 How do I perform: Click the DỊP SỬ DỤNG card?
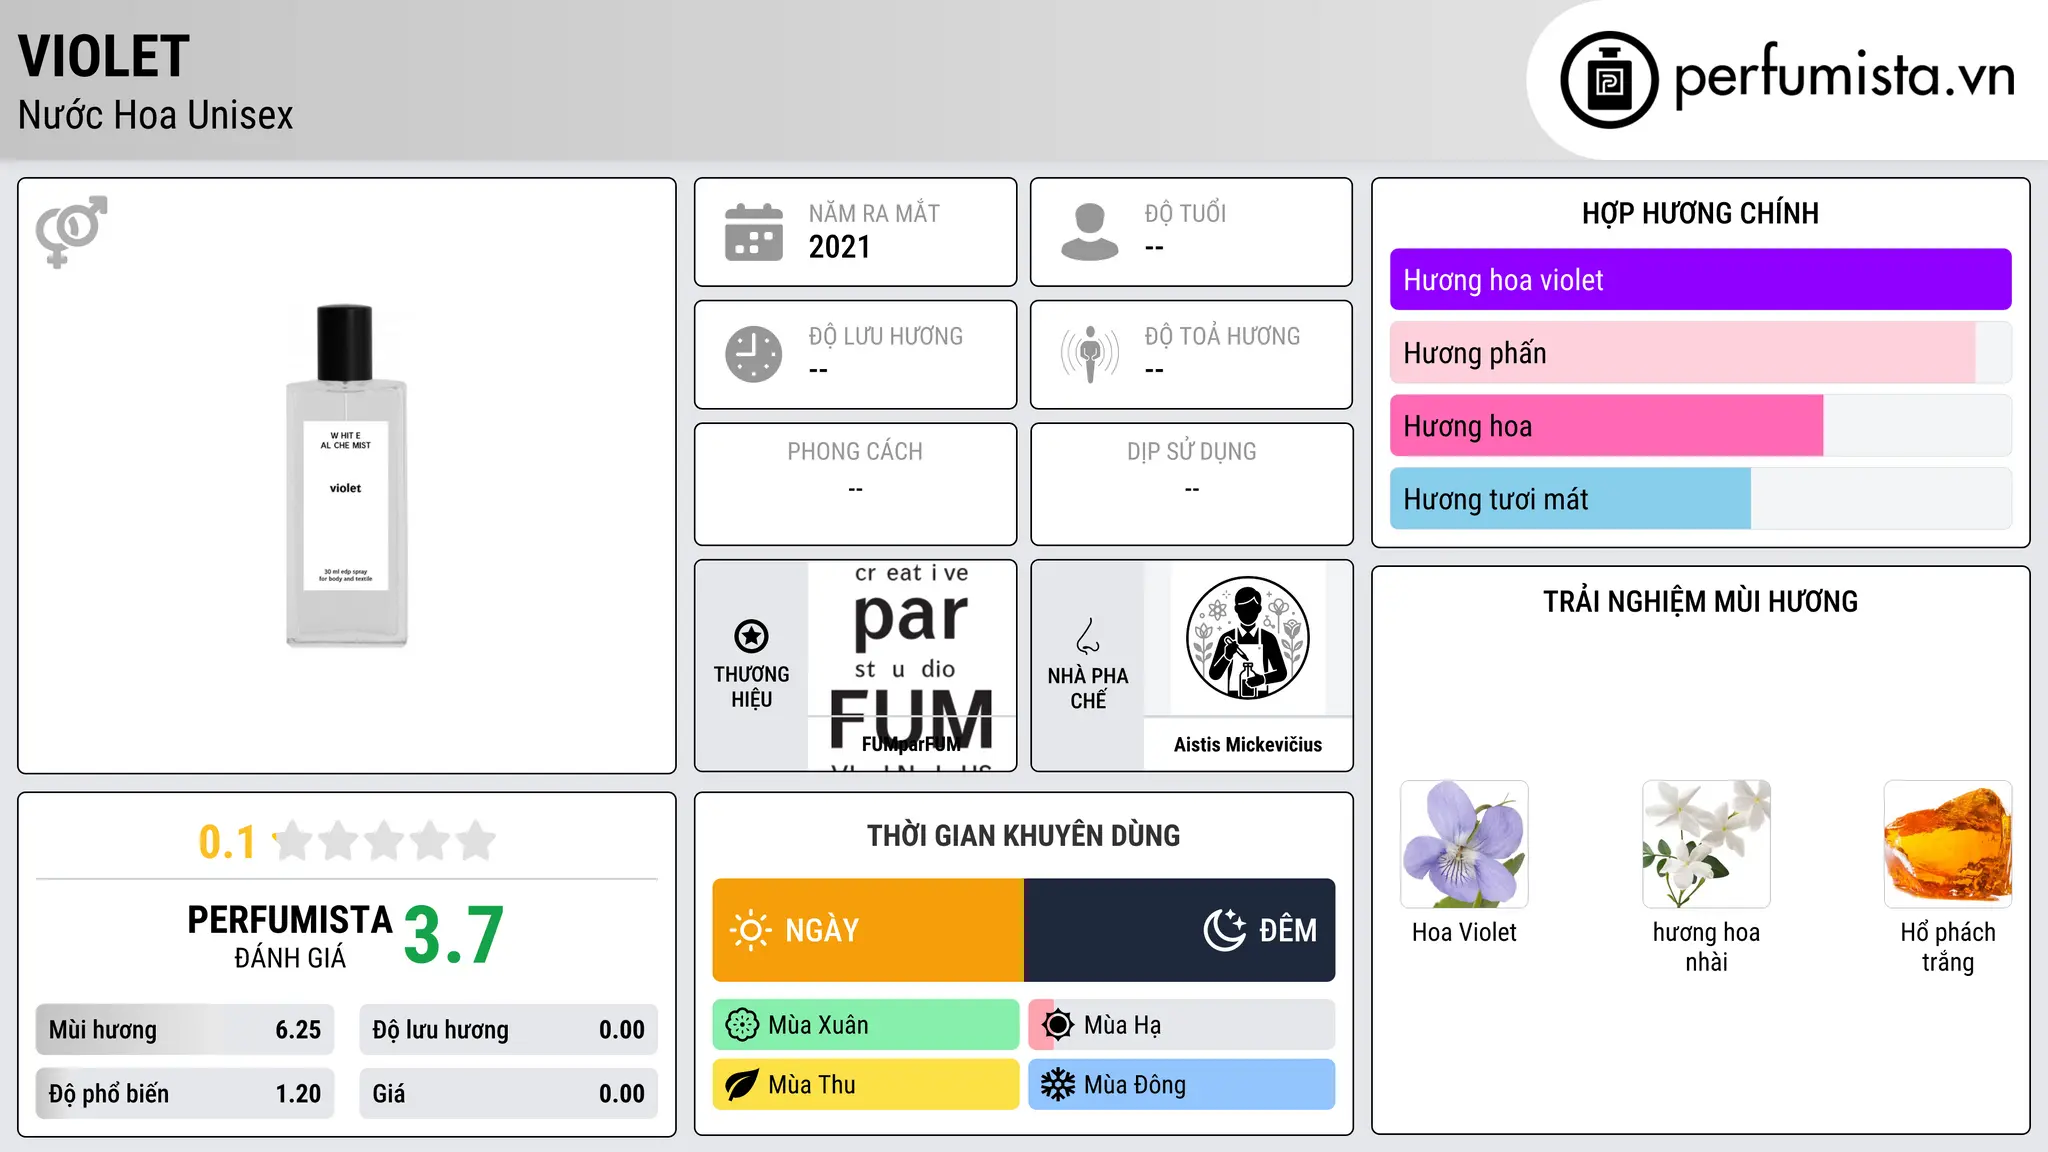click(1192, 484)
